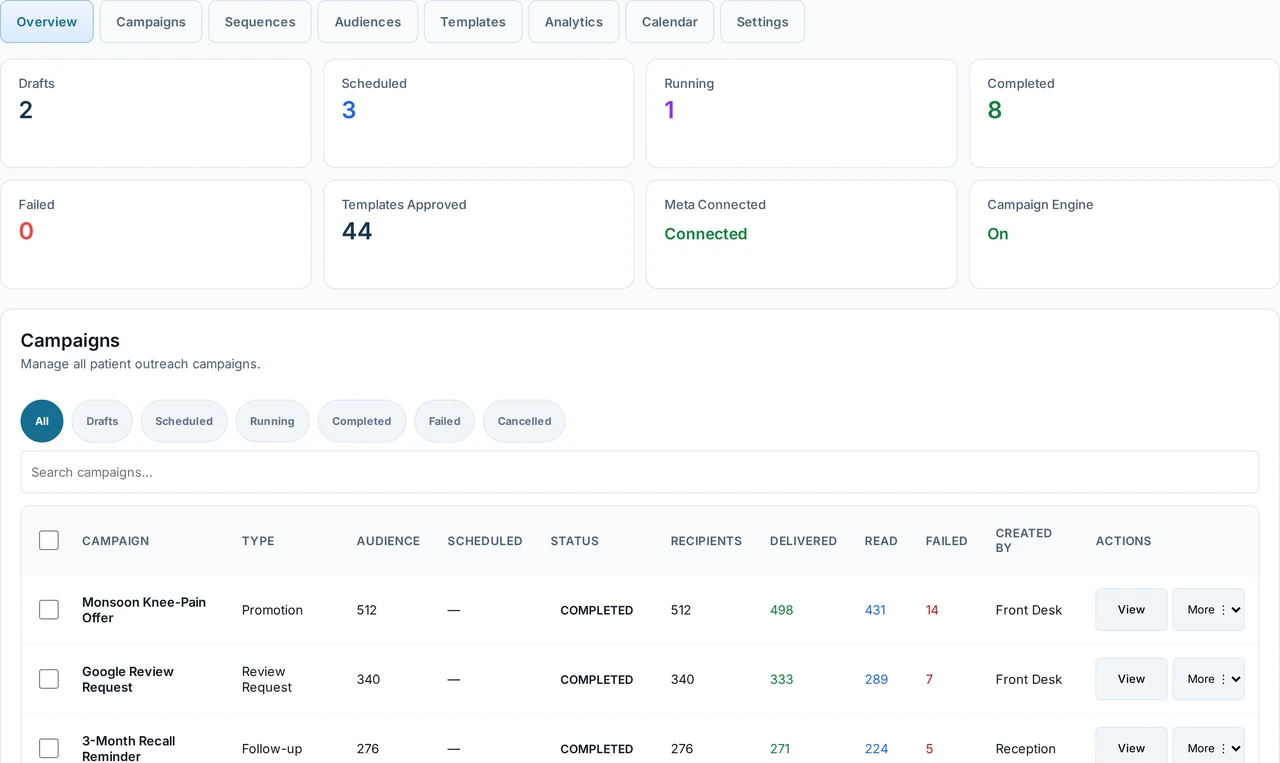The height and width of the screenshot is (763, 1280).
Task: View the Analytics tab
Action: [x=574, y=22]
